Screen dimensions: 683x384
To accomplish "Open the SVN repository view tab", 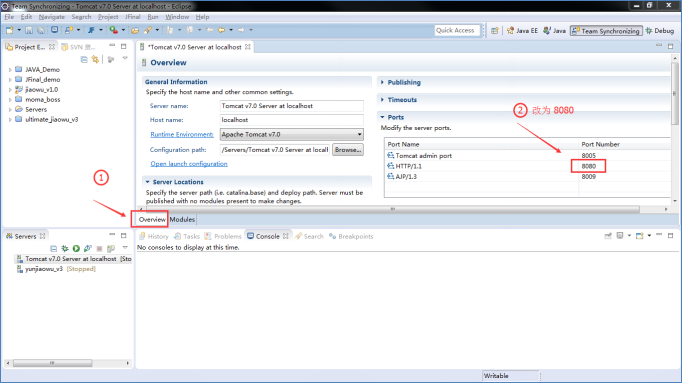I will point(78,47).
